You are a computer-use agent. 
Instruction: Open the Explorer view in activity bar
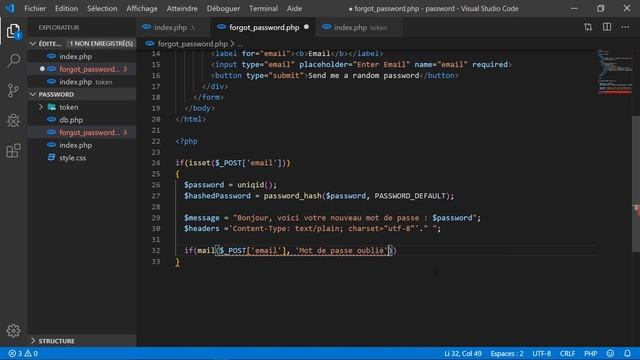coord(13,31)
